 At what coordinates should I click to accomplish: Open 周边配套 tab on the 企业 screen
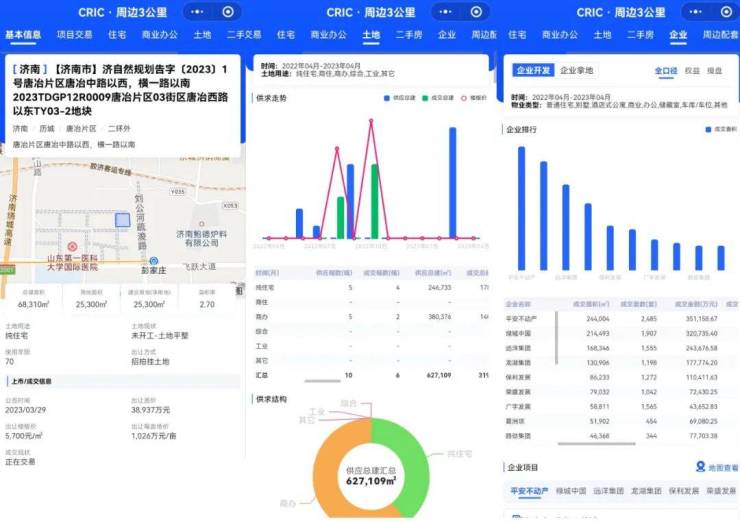[721, 34]
